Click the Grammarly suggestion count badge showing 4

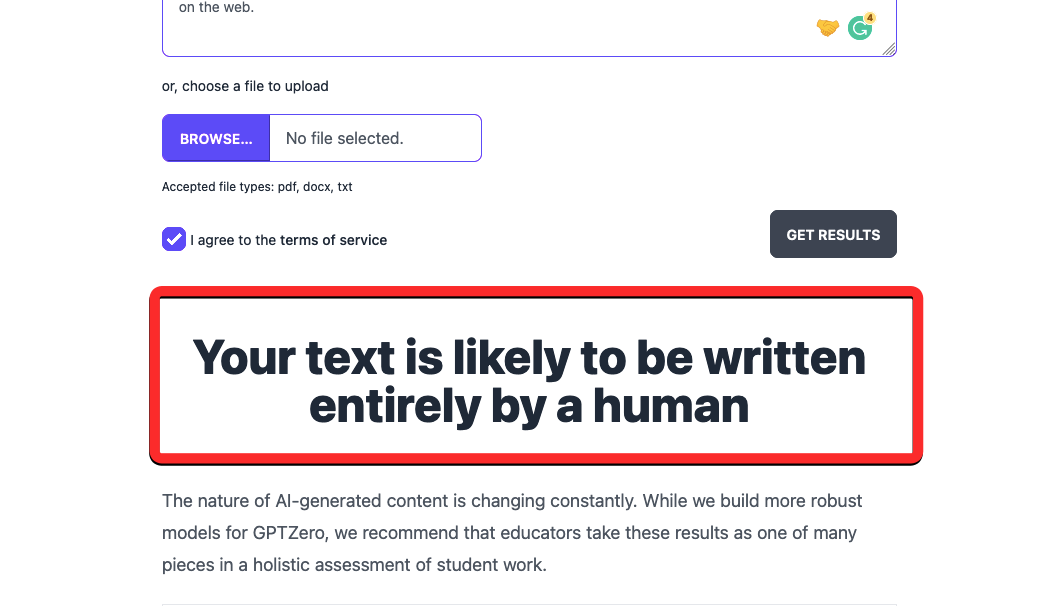point(869,18)
